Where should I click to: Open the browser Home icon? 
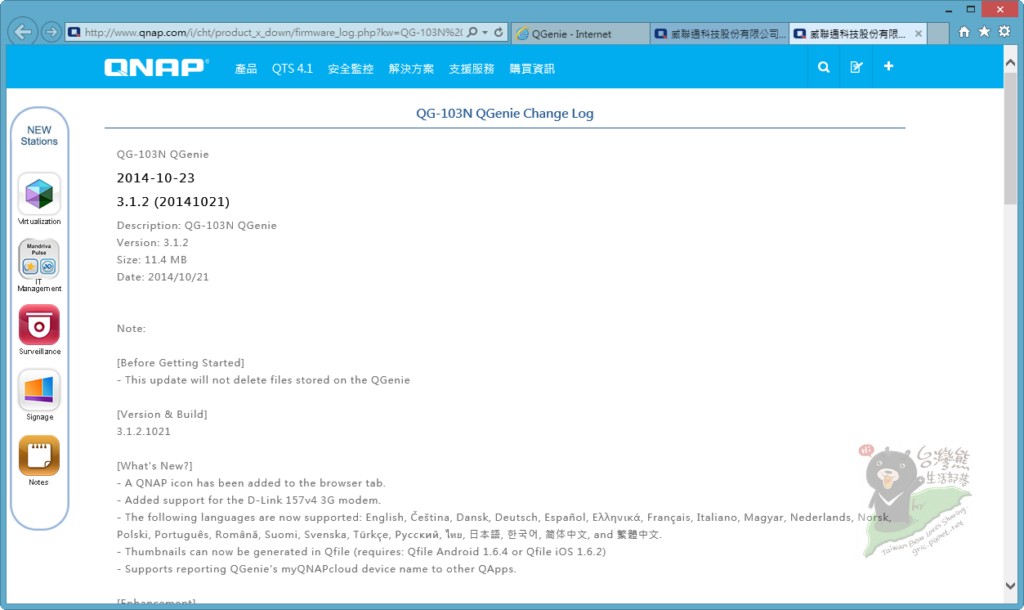click(x=964, y=31)
